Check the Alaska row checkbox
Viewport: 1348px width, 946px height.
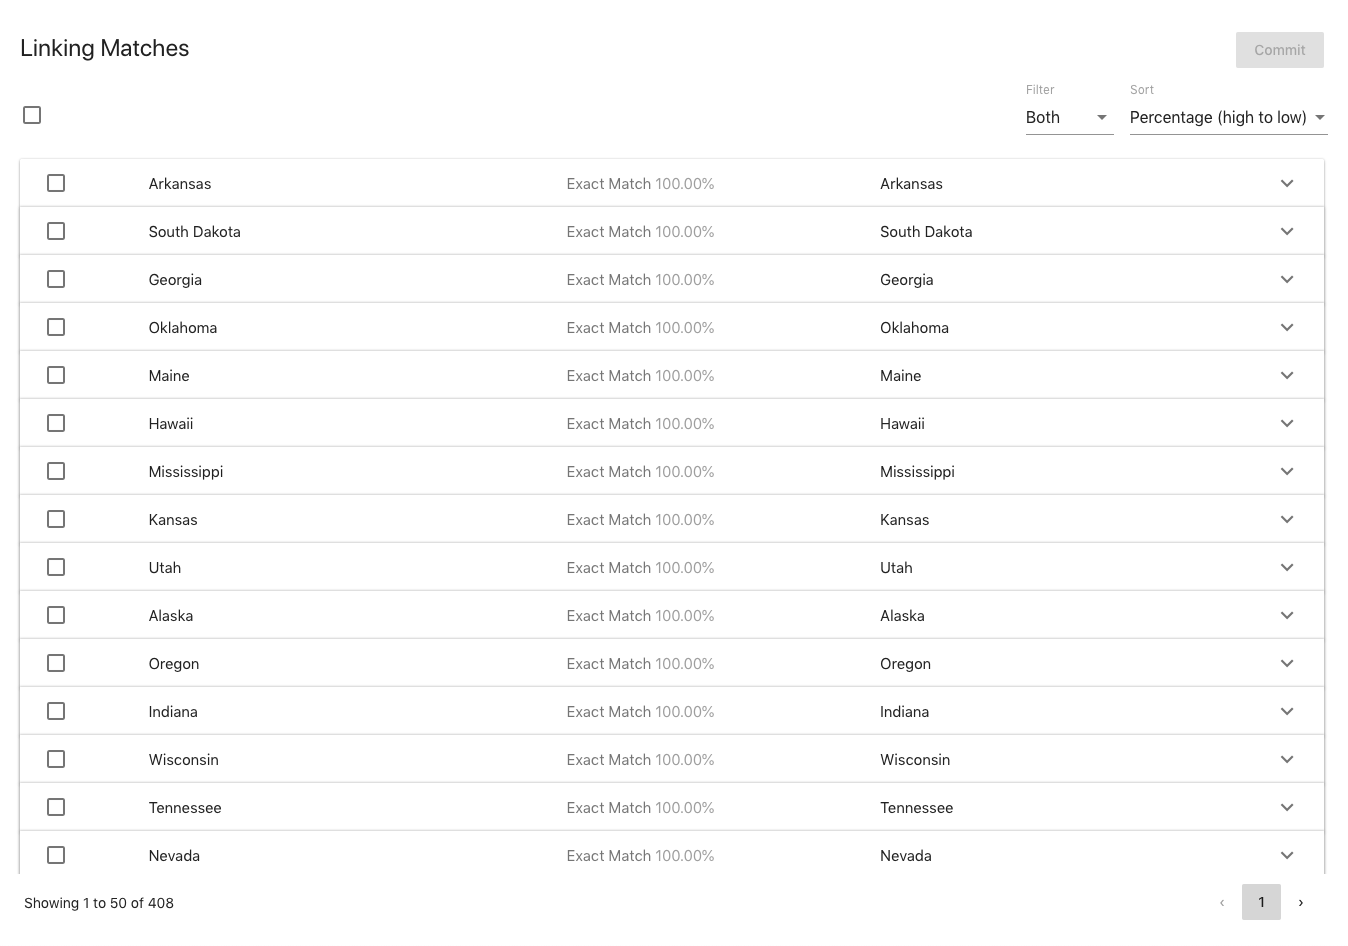56,615
